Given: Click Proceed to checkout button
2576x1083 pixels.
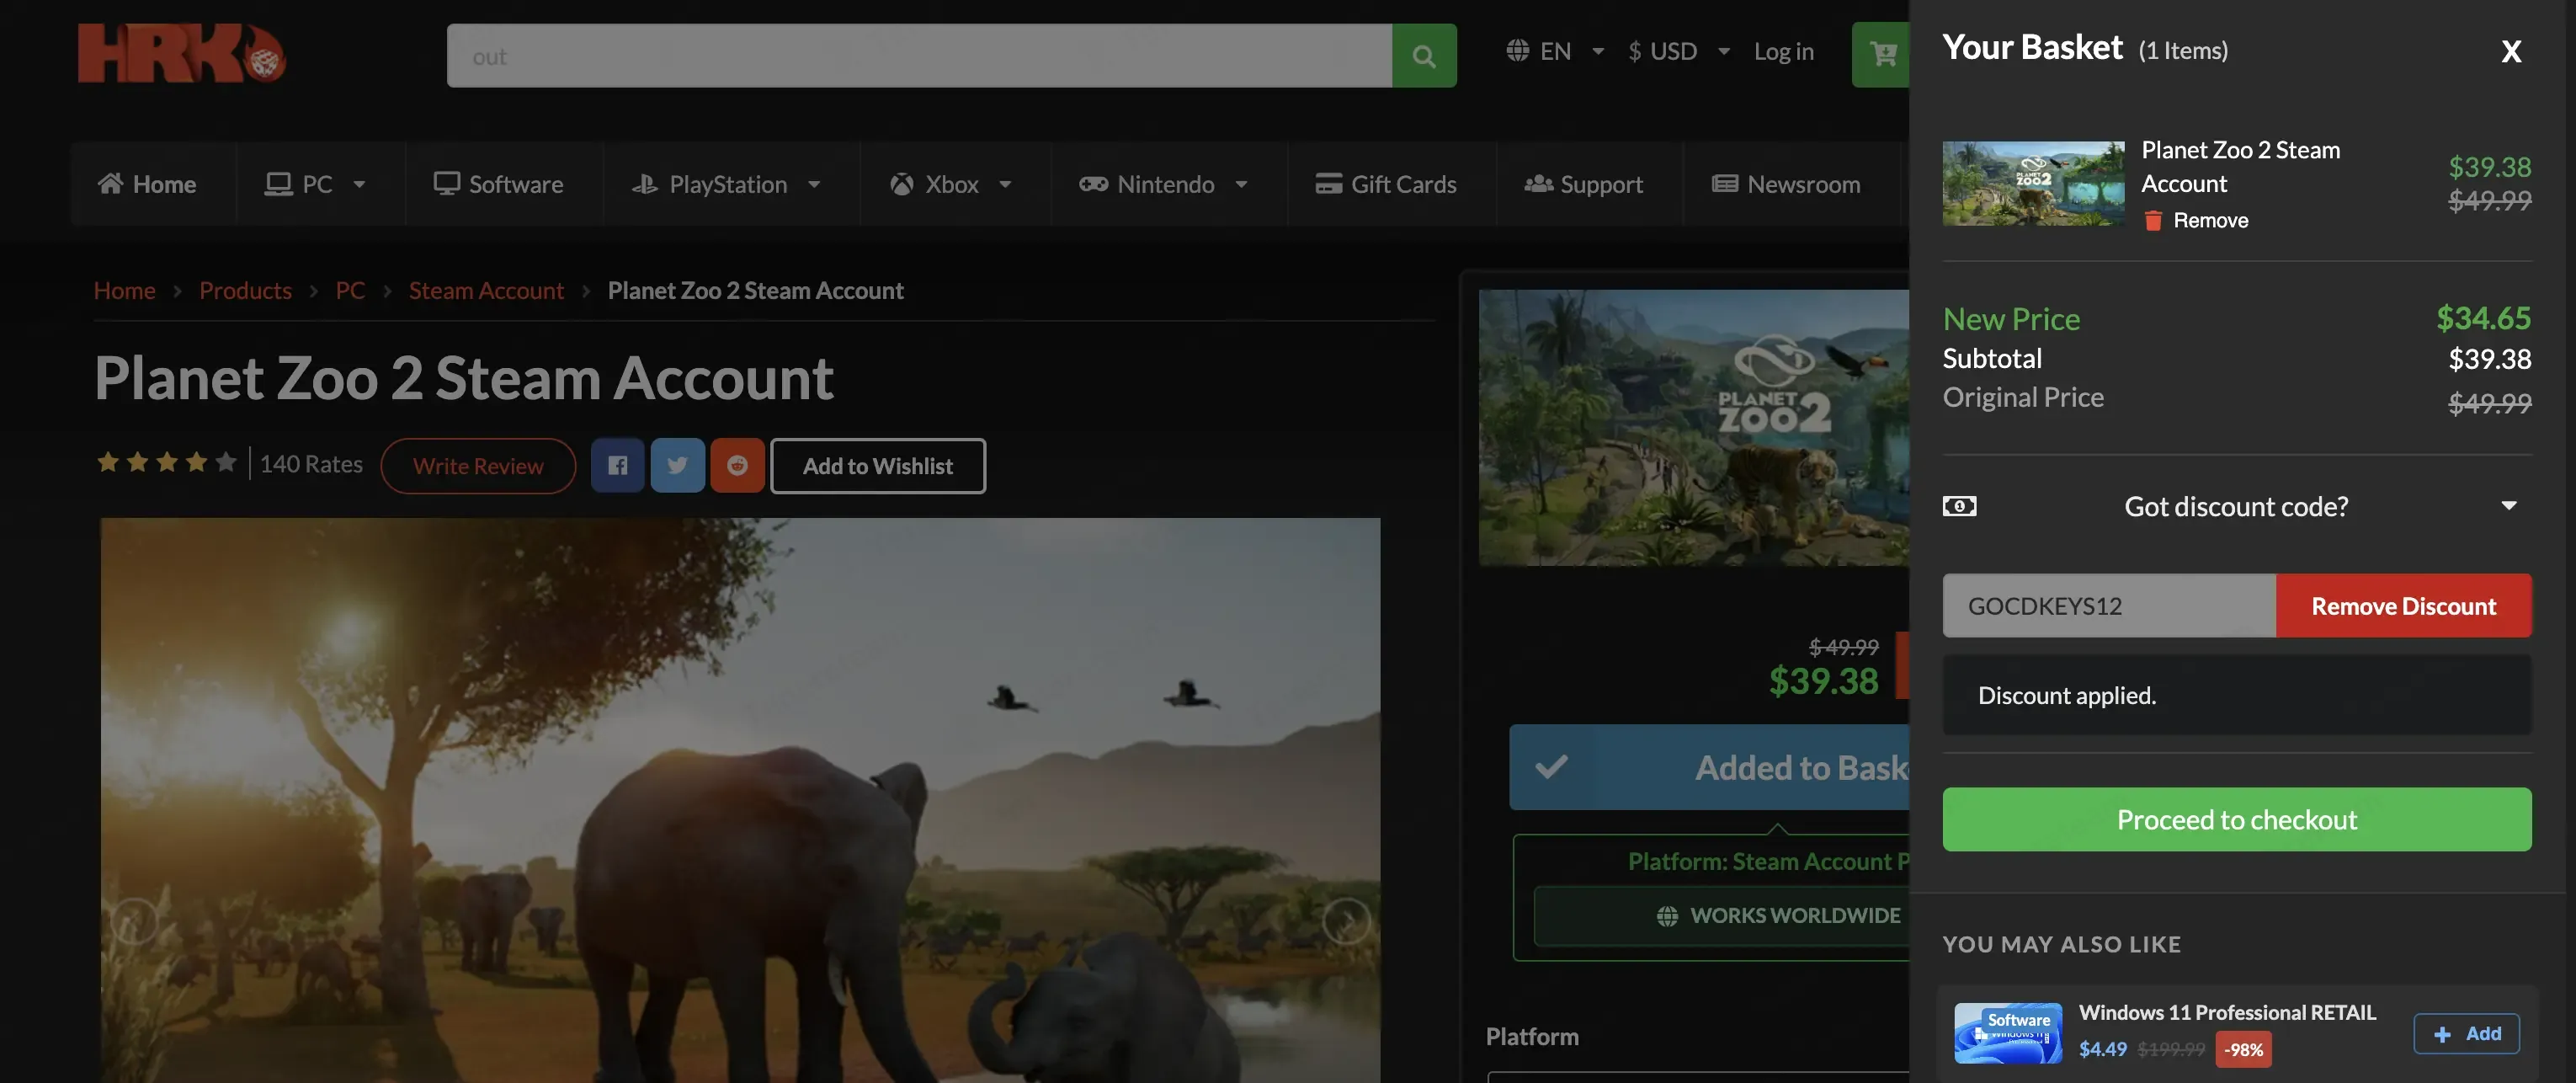Looking at the screenshot, I should pos(2237,819).
